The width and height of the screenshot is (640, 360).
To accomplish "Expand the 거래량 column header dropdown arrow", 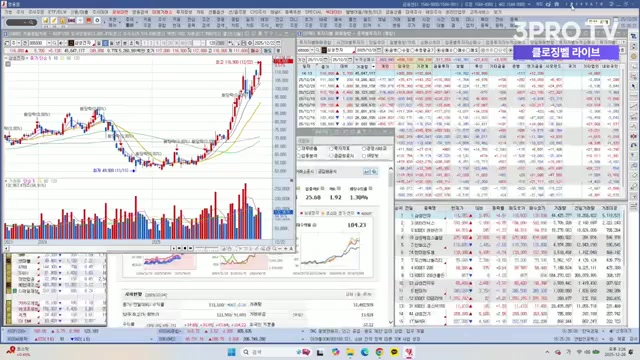I will (373, 67).
